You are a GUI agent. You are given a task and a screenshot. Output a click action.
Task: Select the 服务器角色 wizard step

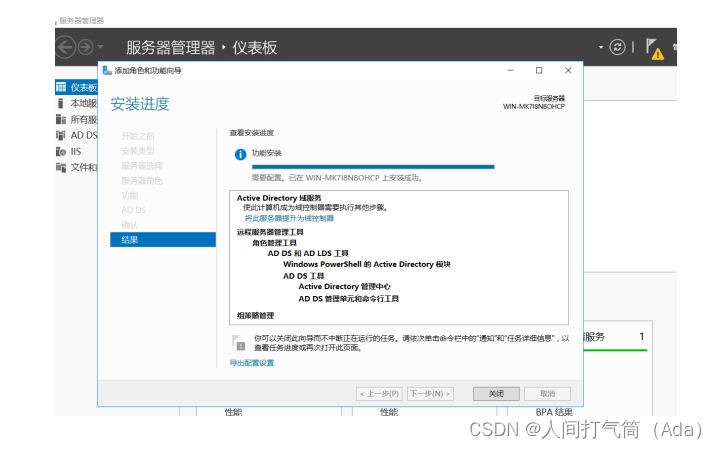point(142,181)
